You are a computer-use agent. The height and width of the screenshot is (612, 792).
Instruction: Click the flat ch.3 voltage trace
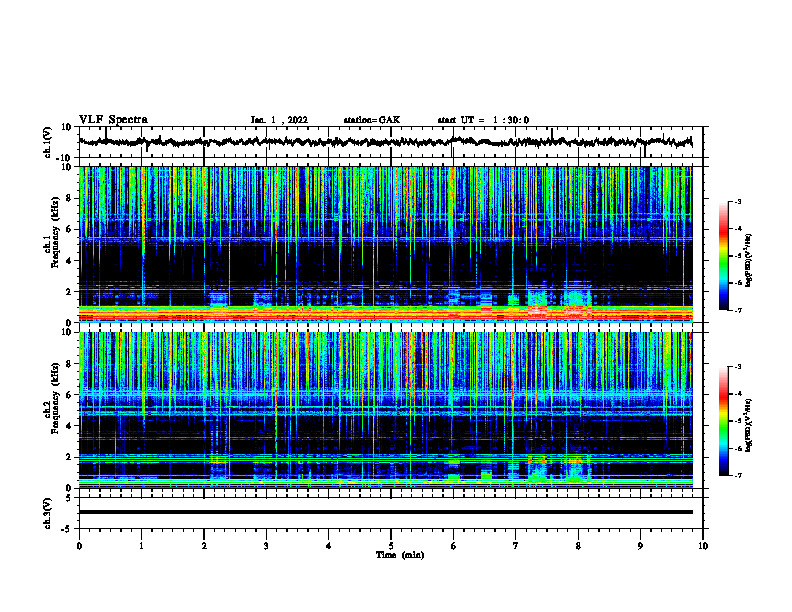(x=385, y=512)
